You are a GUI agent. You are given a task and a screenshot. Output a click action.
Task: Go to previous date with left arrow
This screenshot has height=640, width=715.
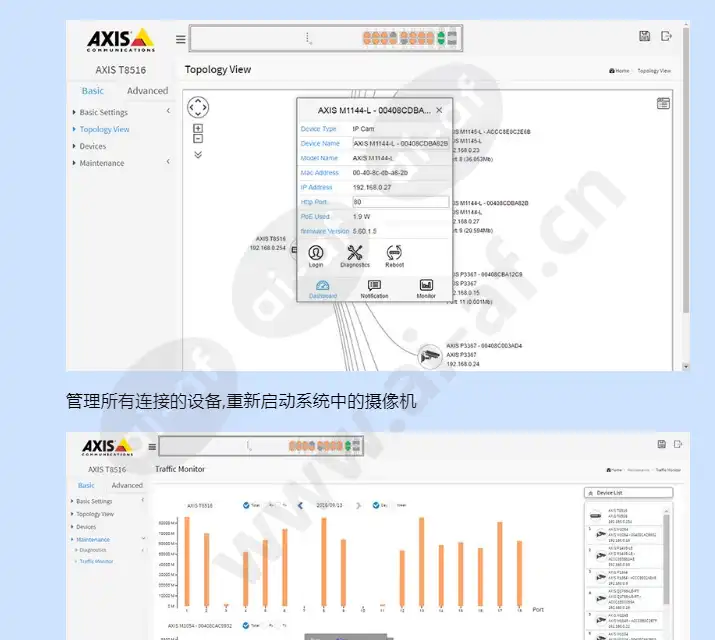[300, 506]
